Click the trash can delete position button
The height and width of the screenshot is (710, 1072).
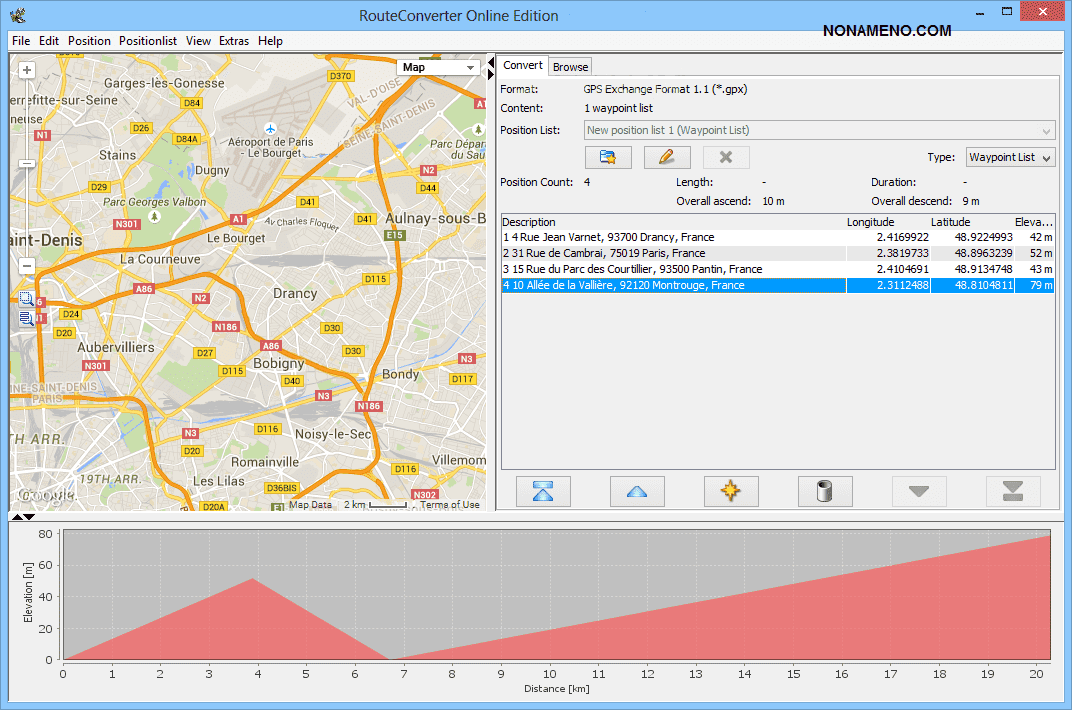click(x=825, y=491)
